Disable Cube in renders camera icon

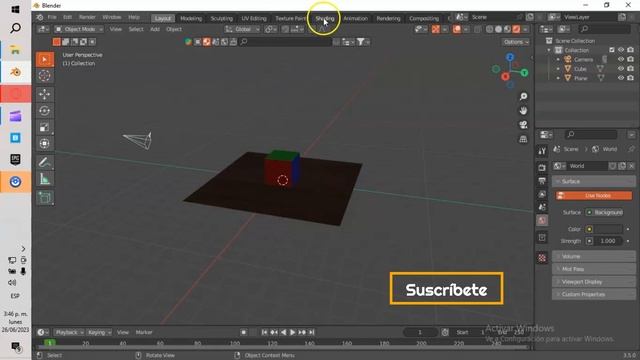coord(631,69)
